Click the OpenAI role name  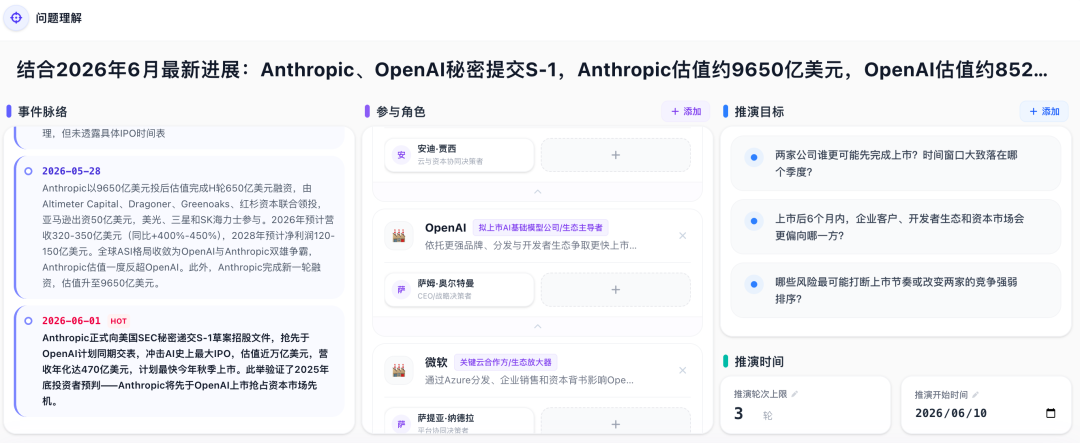[446, 227]
